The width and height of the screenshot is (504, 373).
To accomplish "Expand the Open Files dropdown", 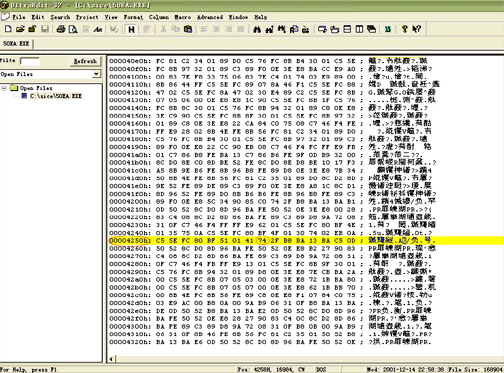I will tap(96, 74).
